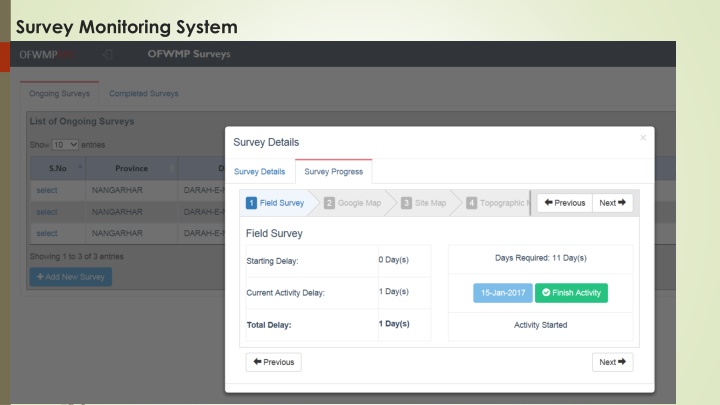720x405 pixels.
Task: Click the bottom Previous arrow button
Action: click(273, 362)
